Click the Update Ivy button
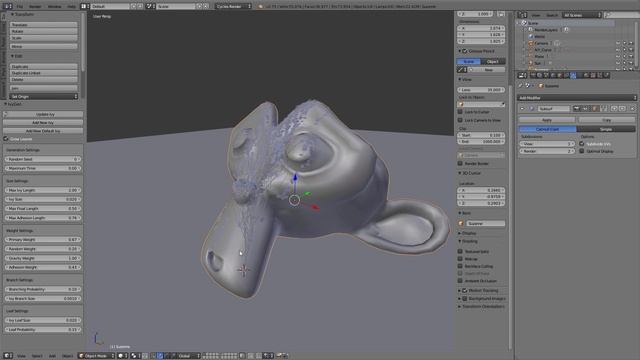This screenshot has height=360, width=640. point(43,114)
